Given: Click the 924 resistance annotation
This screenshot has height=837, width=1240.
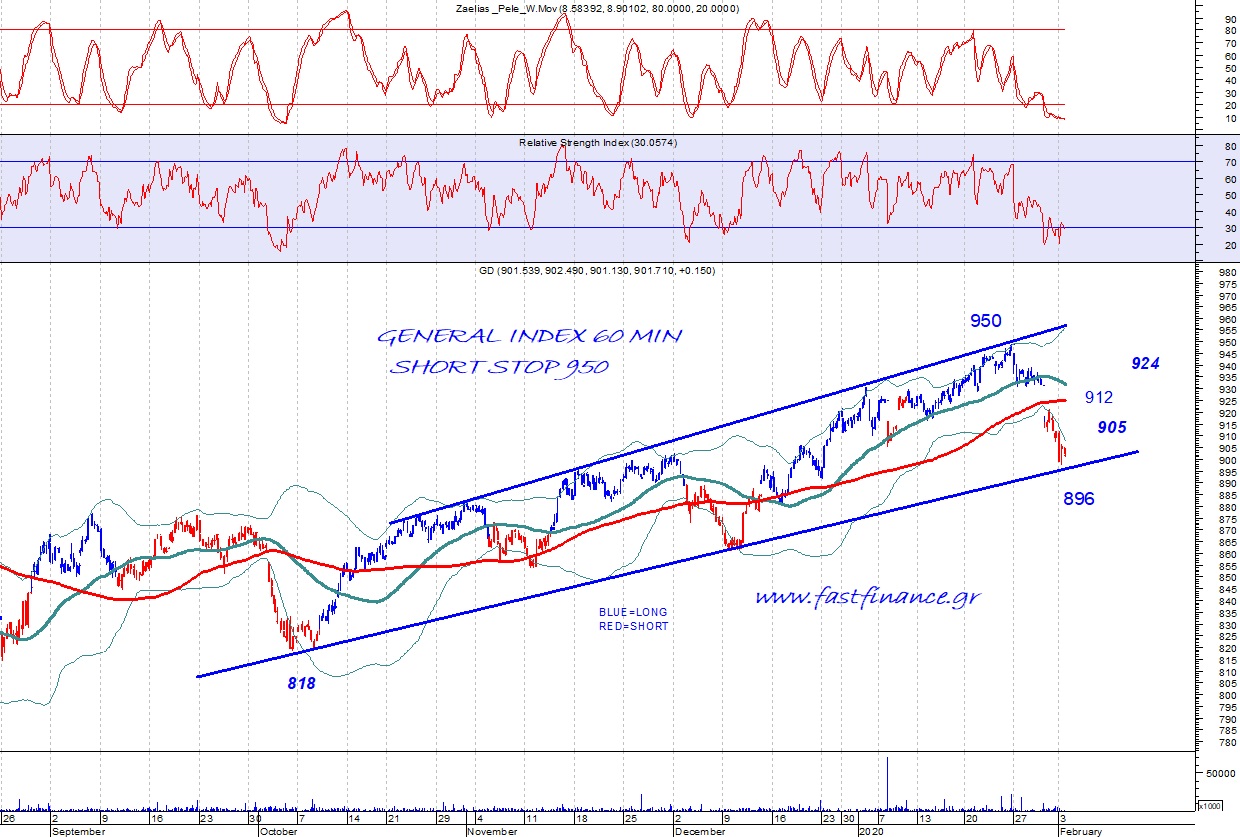Looking at the screenshot, I should [x=1145, y=364].
